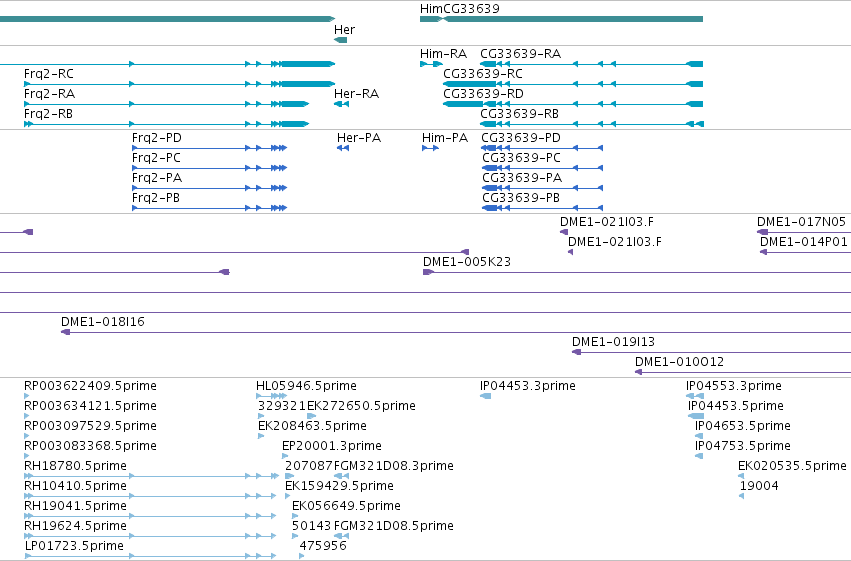The width and height of the screenshot is (851, 561).
Task: Click the RH10410.5prime EST label
Action: pyautogui.click(x=75, y=486)
